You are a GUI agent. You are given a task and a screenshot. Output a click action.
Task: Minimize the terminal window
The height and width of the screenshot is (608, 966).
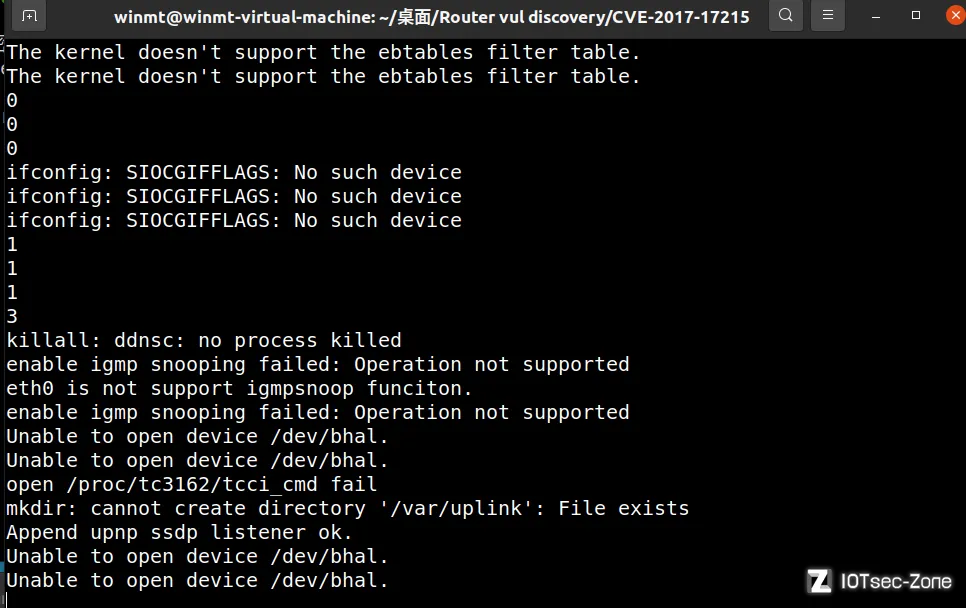coord(875,16)
